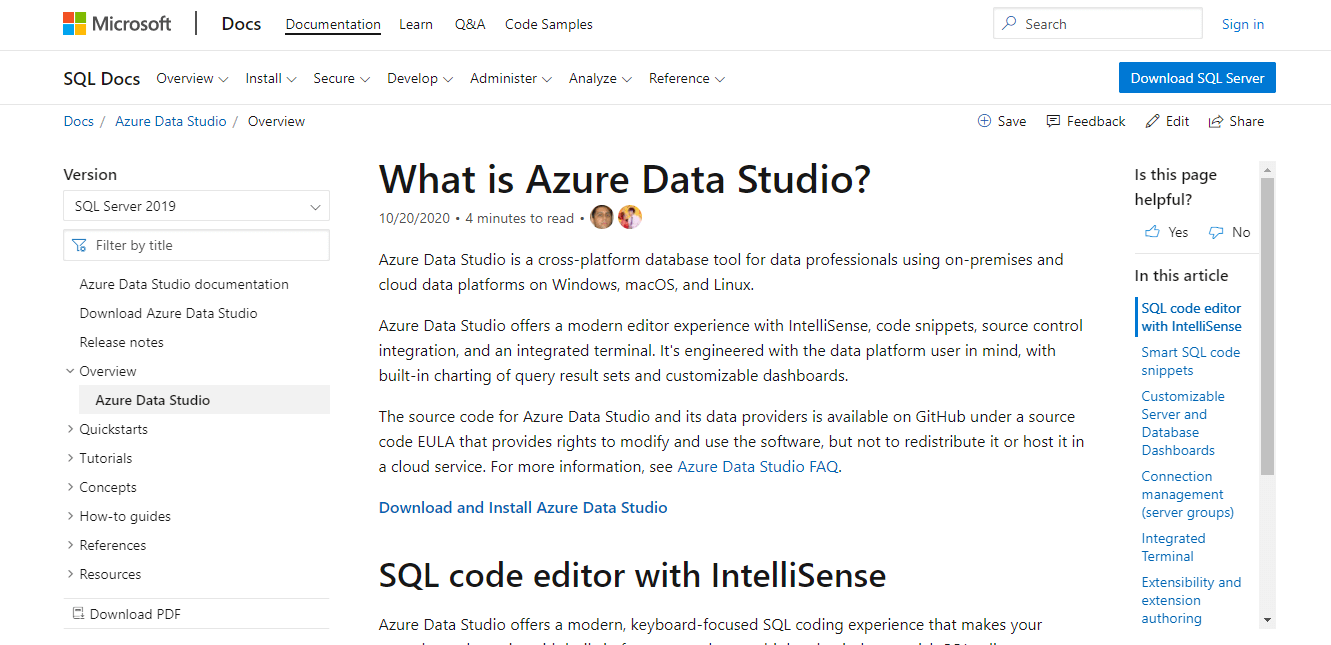Focus the Filter by title field
Image resolution: width=1331 pixels, height=645 pixels.
197,245
